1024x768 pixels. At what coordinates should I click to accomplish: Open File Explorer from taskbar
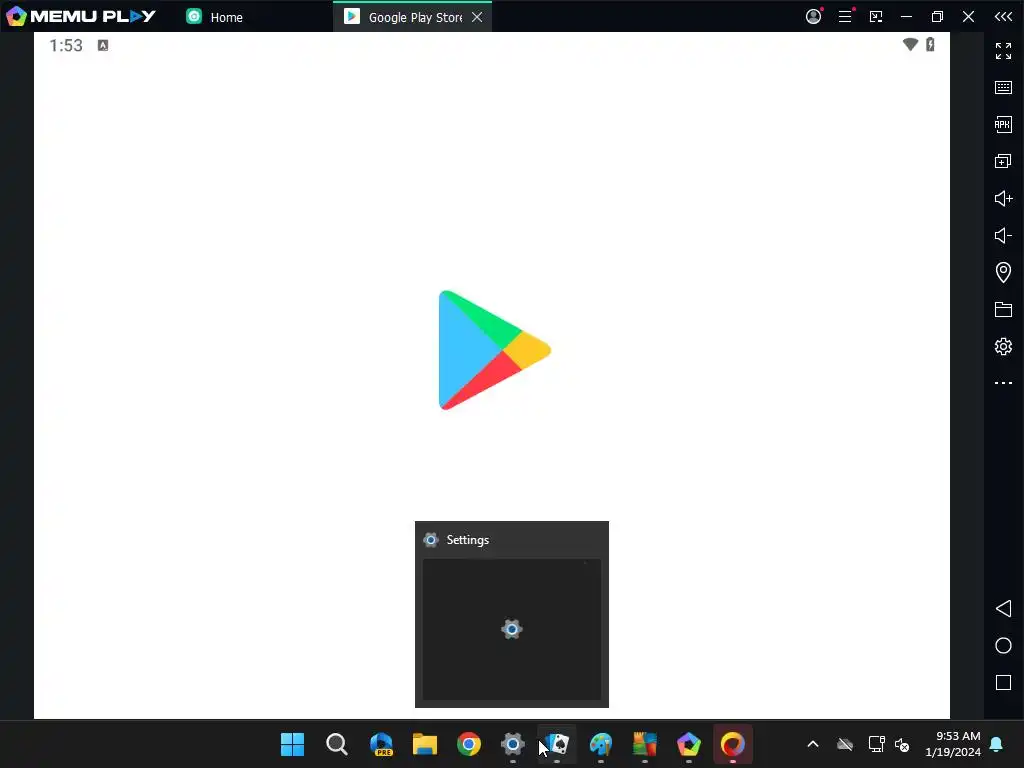[x=424, y=744]
